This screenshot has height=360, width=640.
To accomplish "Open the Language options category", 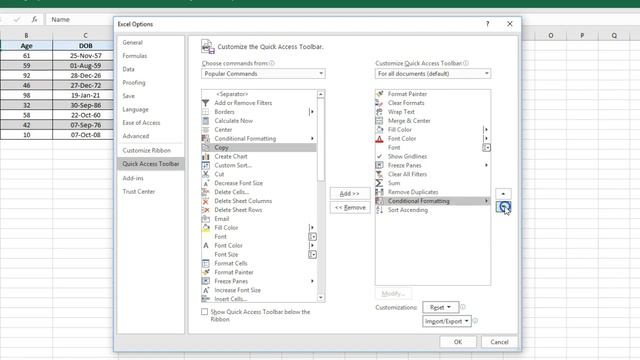I will coord(151,109).
